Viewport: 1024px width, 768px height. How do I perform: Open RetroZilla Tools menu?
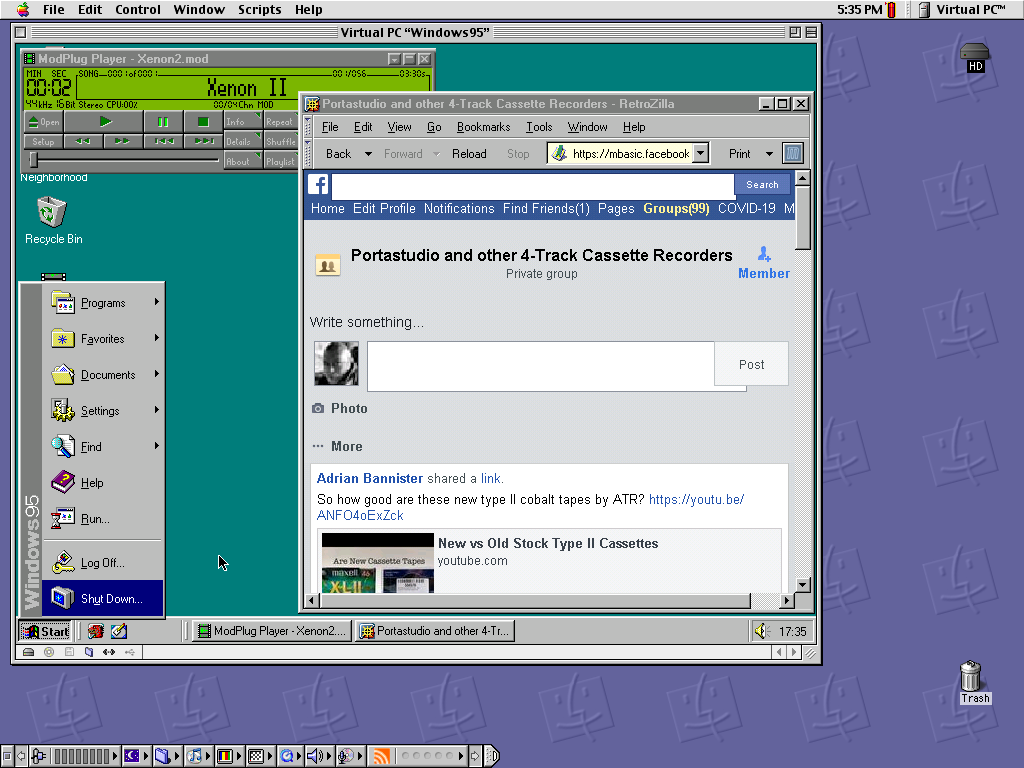[539, 127]
